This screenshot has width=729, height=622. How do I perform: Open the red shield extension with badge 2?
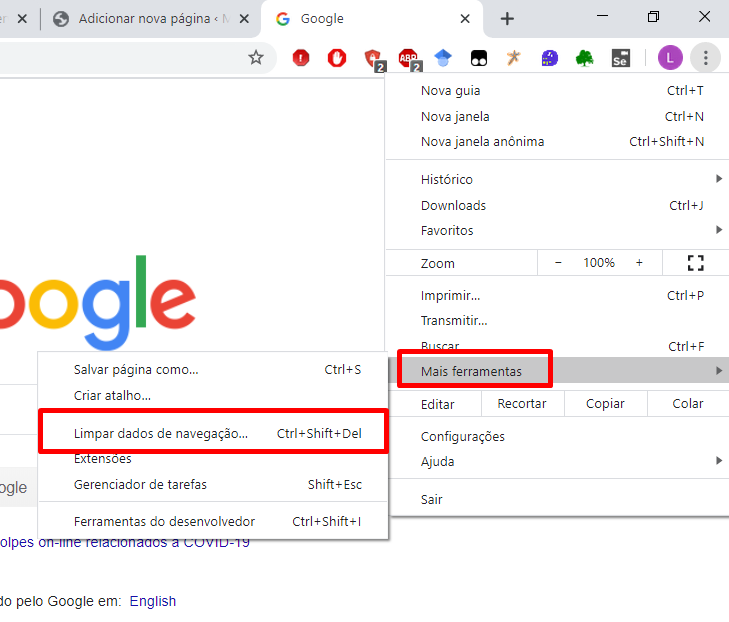point(374,60)
